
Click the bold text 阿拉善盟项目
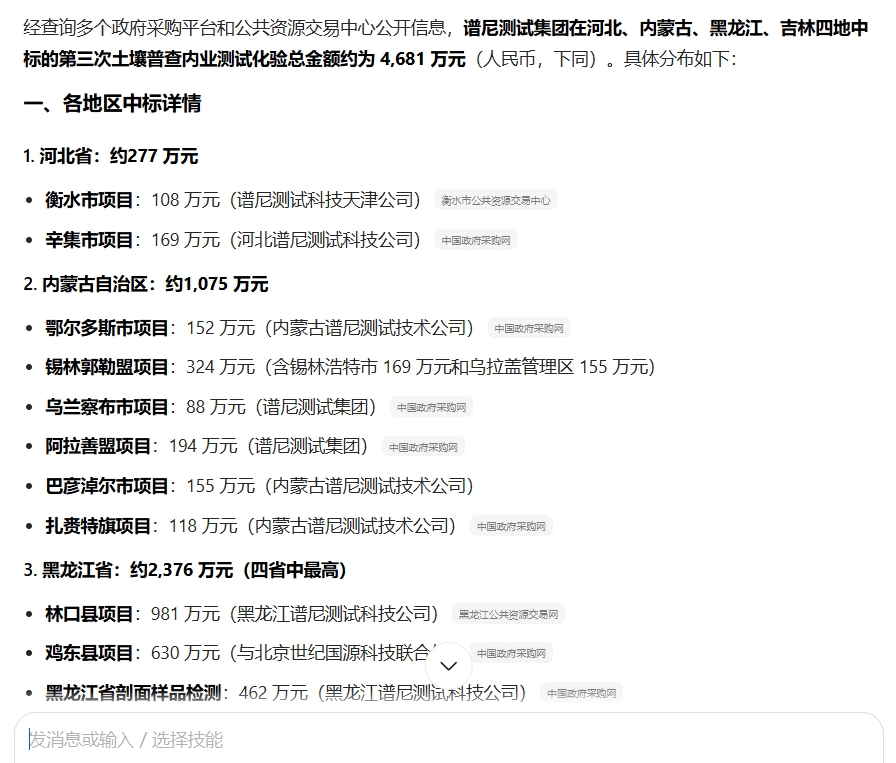tap(98, 446)
